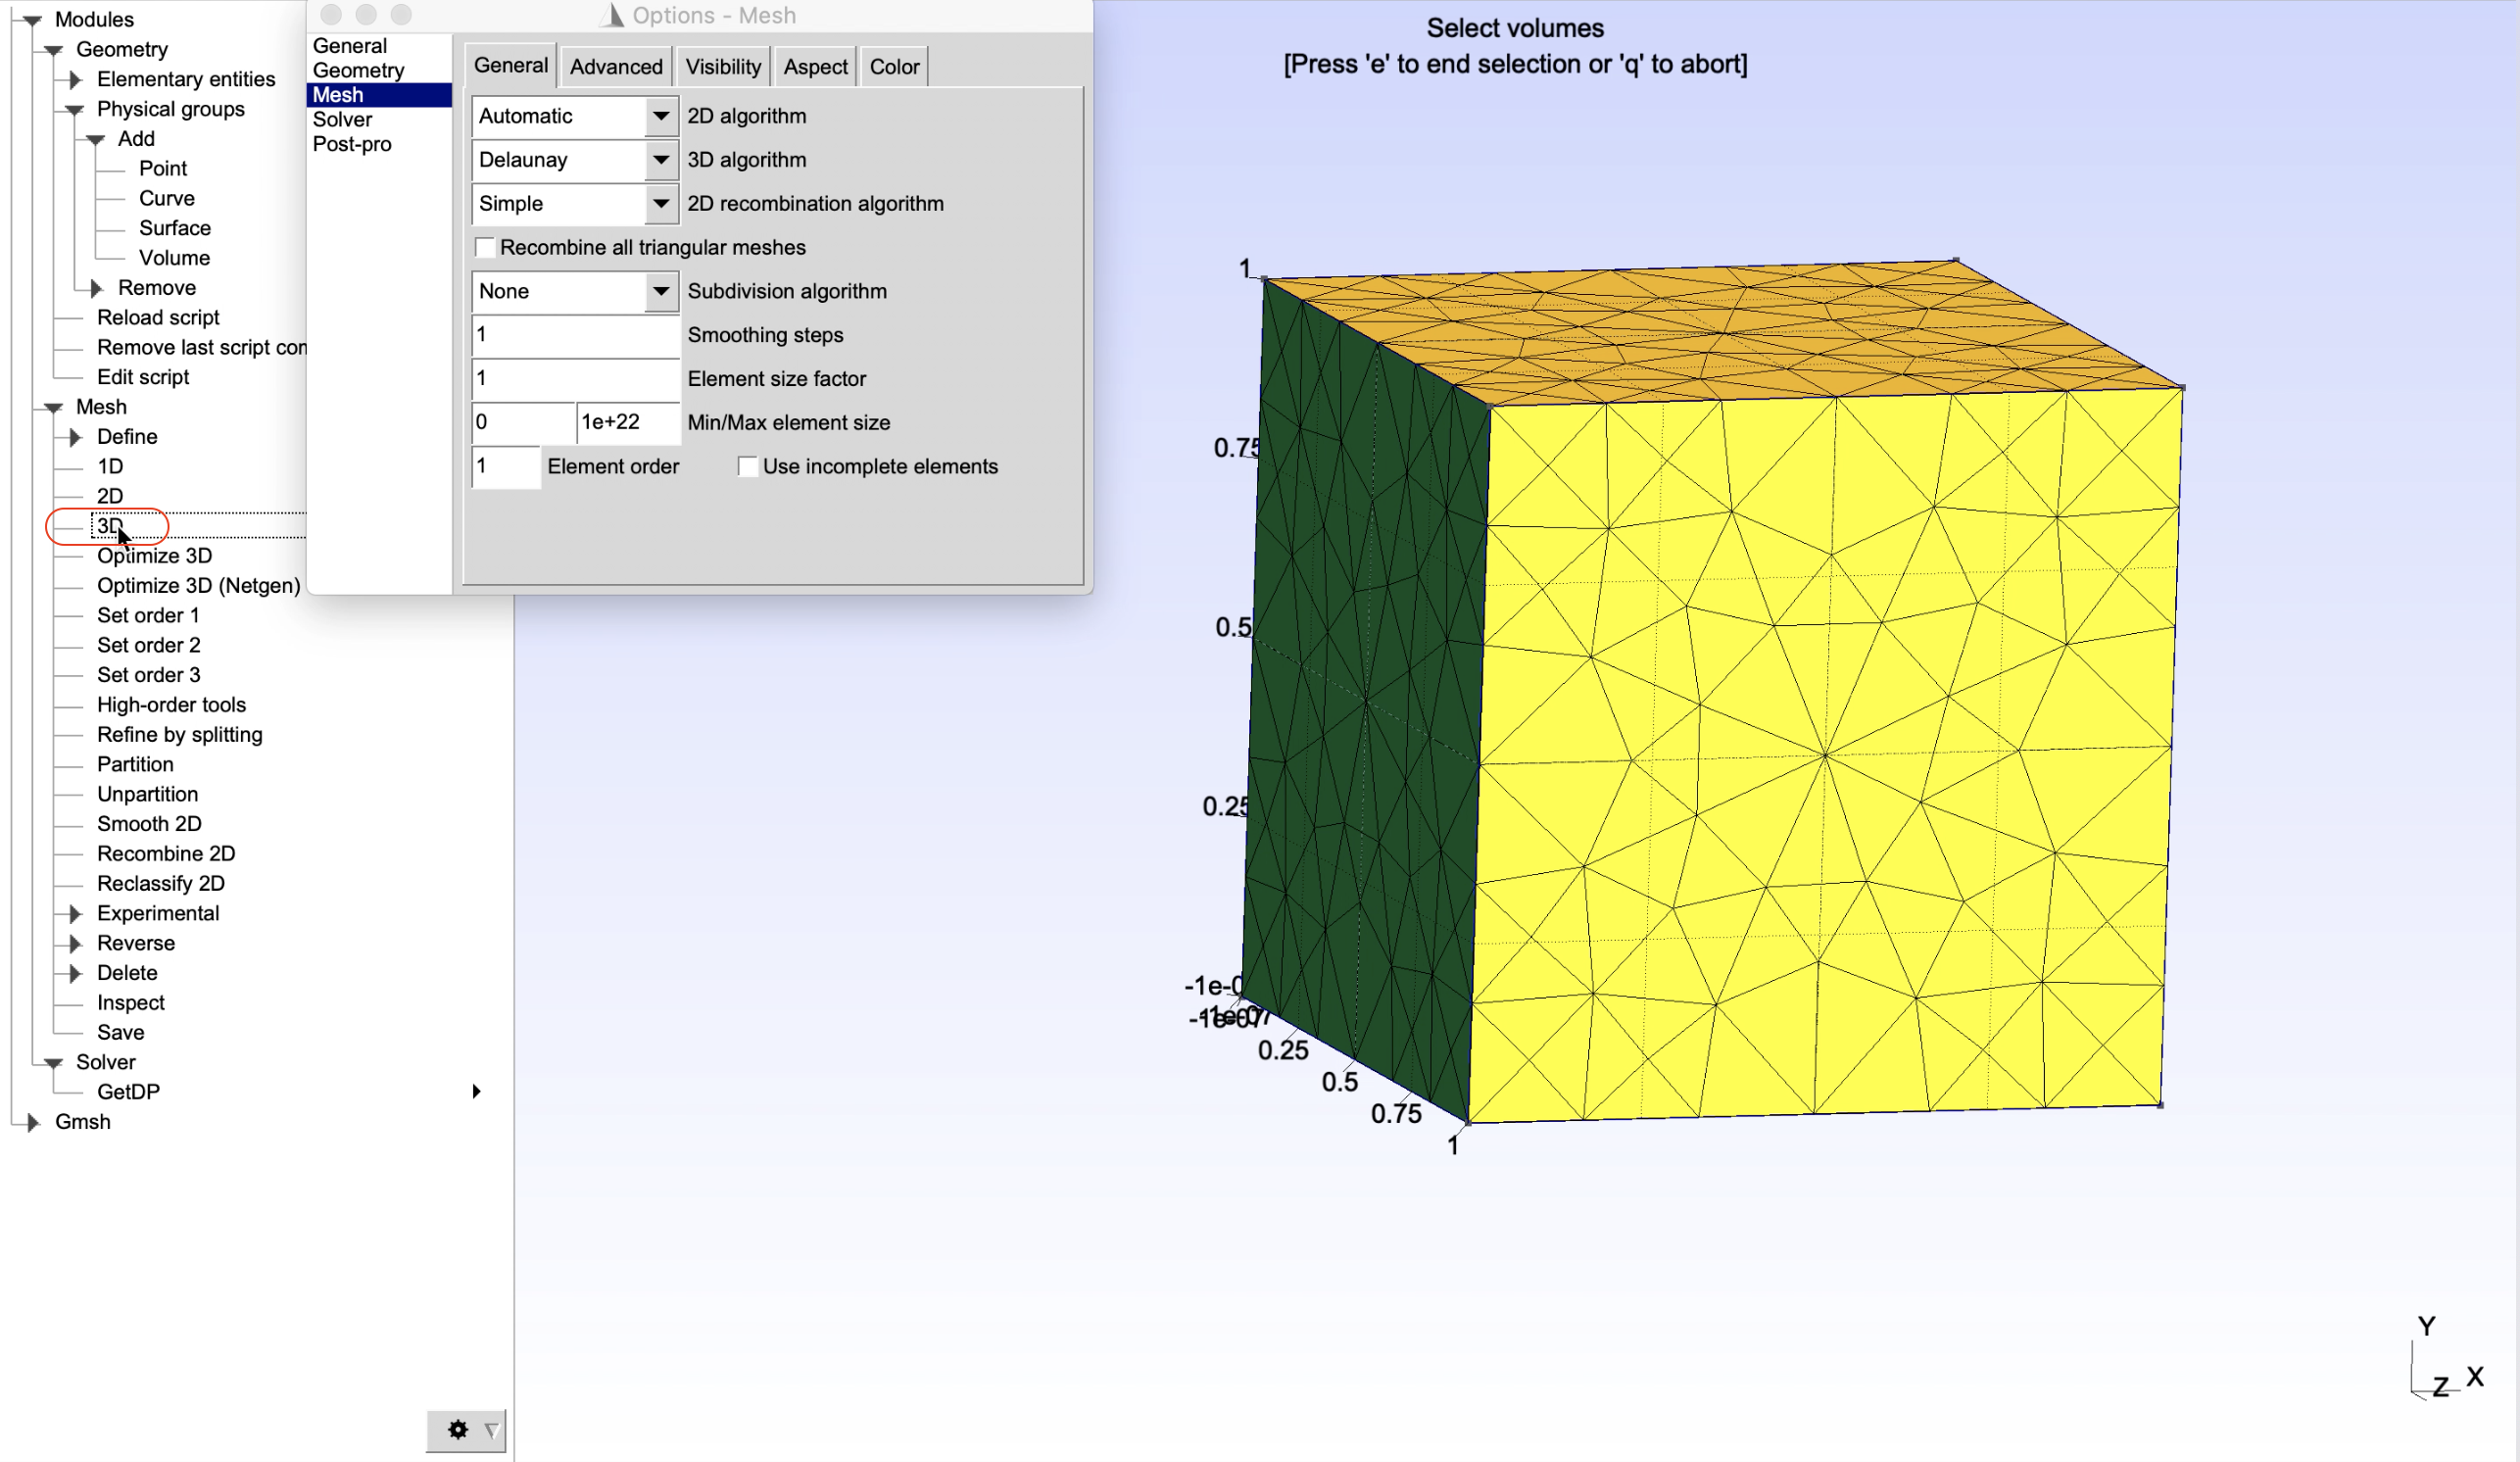
Task: Expand the Define mesh node
Action: click(x=75, y=436)
